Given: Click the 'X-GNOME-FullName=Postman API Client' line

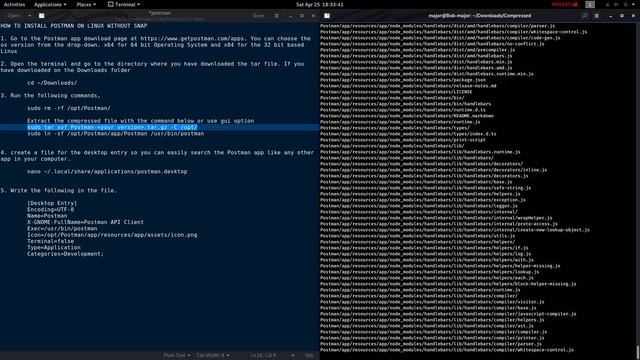Looking at the screenshot, I should point(85,222).
